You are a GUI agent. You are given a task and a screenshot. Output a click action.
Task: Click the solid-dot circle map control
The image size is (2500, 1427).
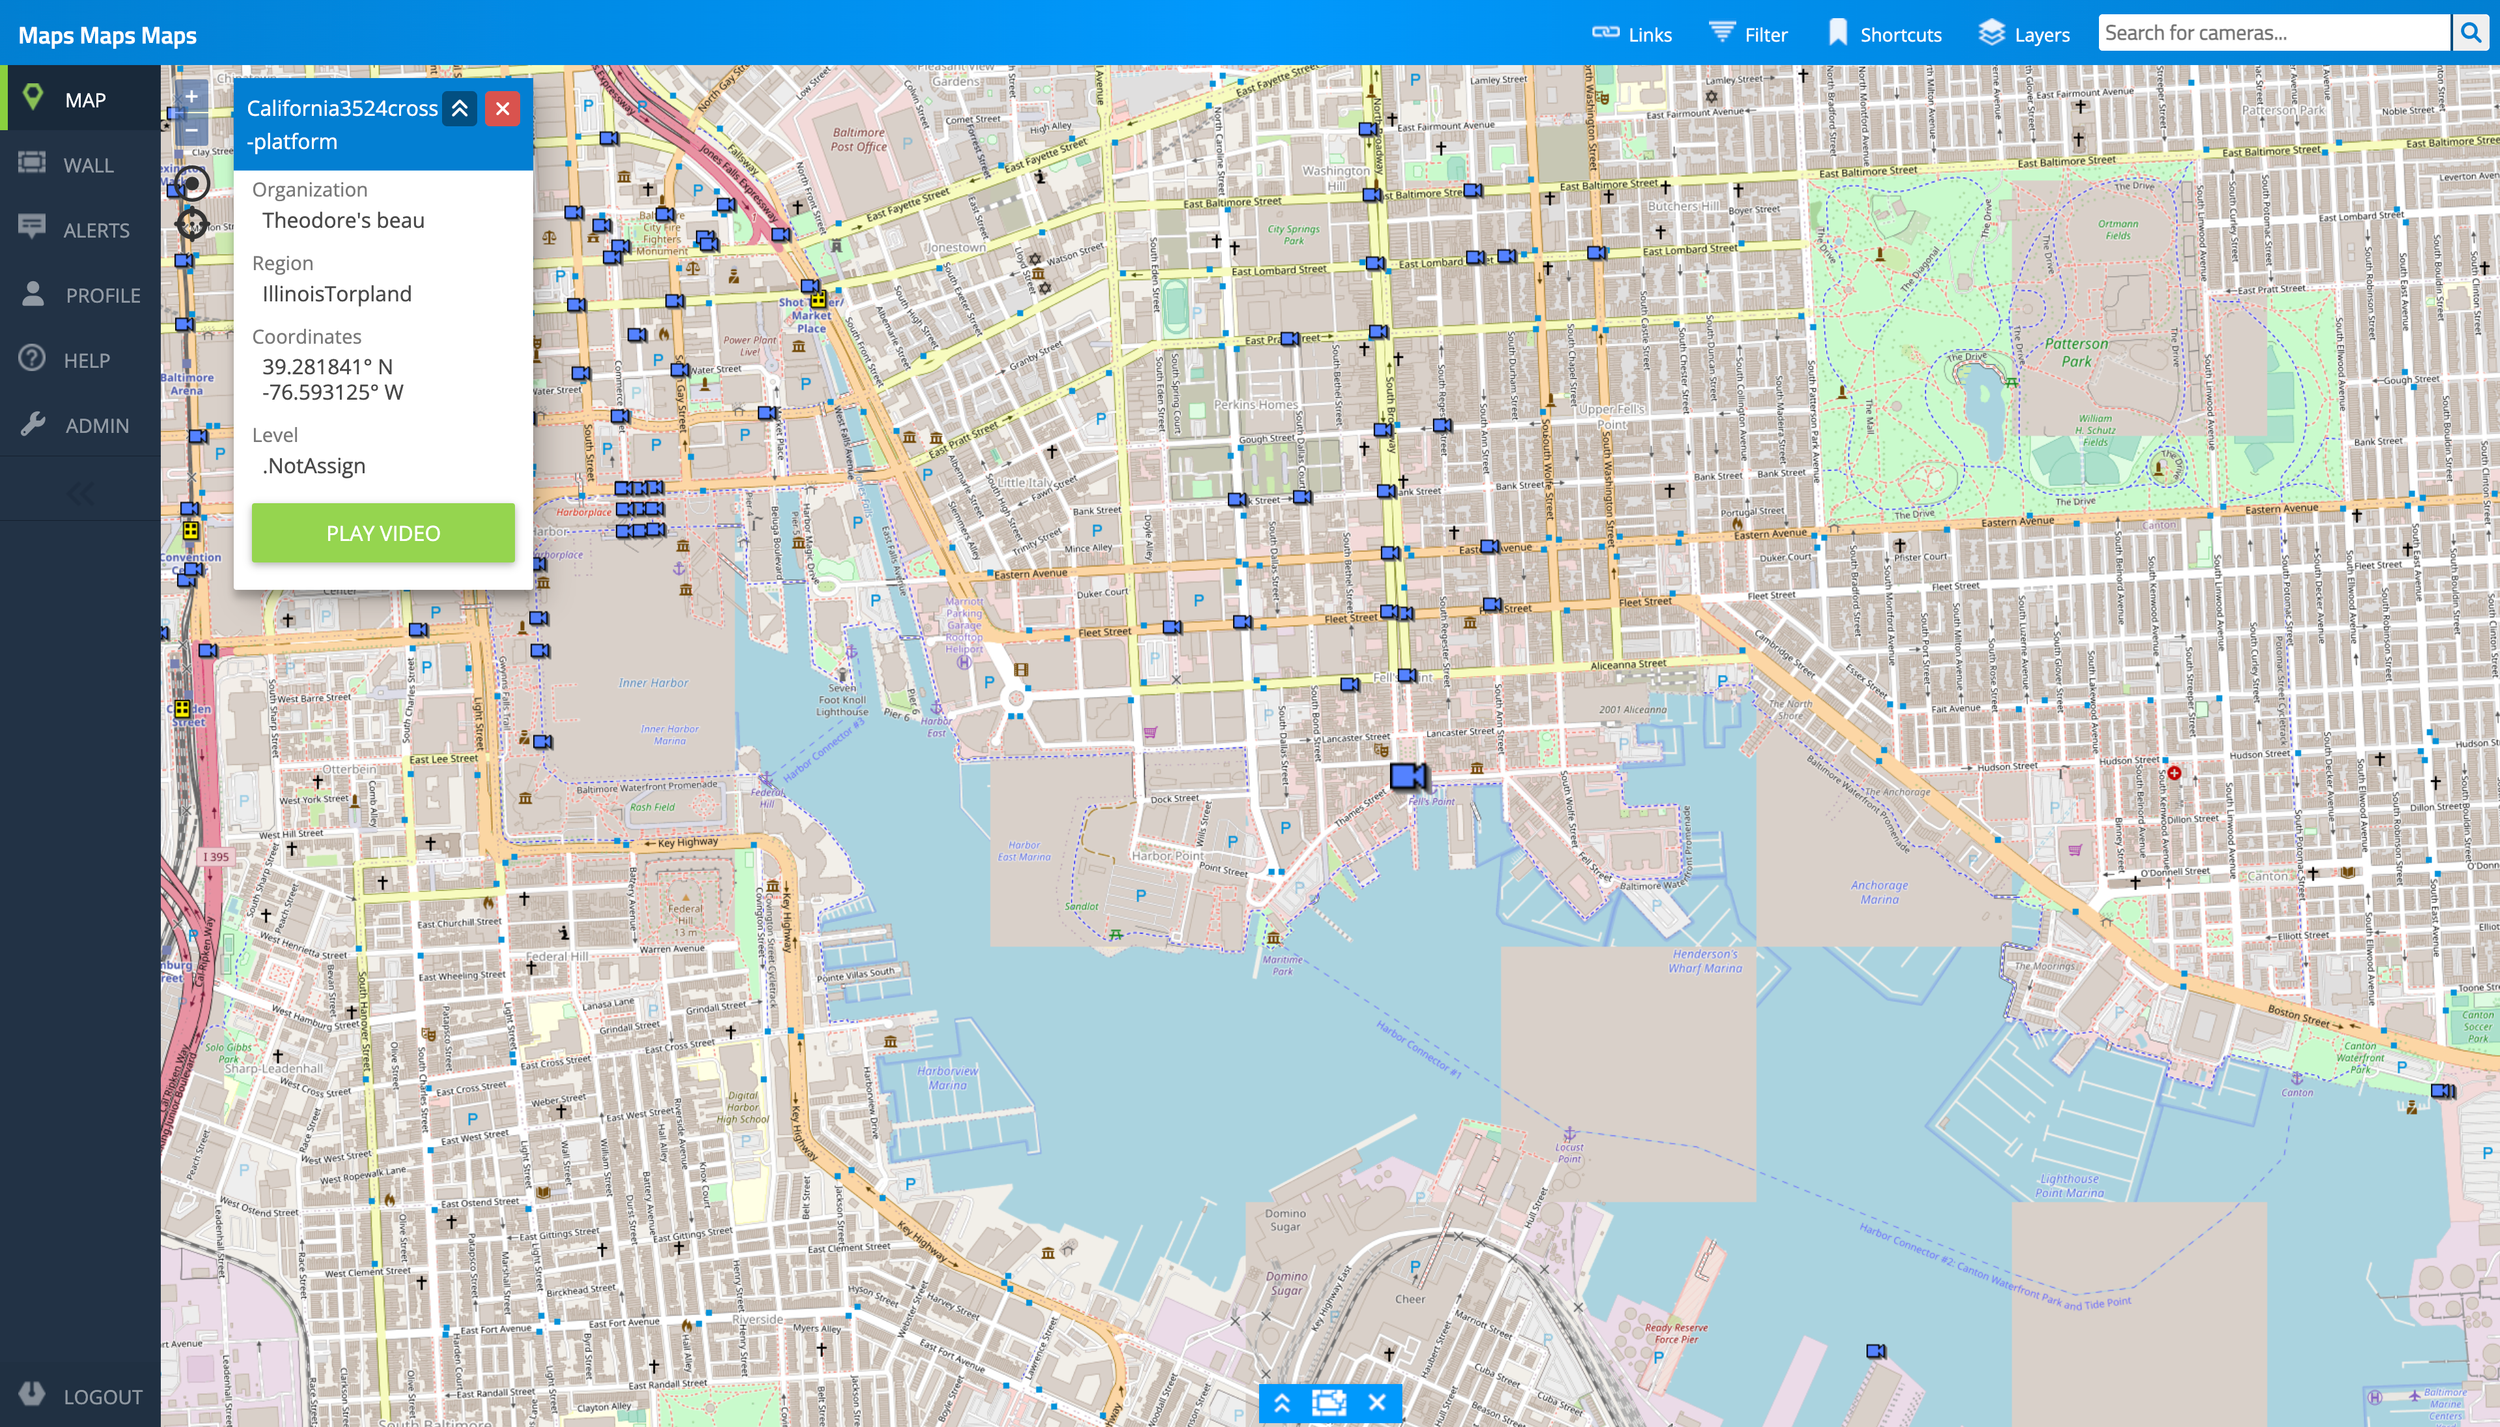point(192,184)
